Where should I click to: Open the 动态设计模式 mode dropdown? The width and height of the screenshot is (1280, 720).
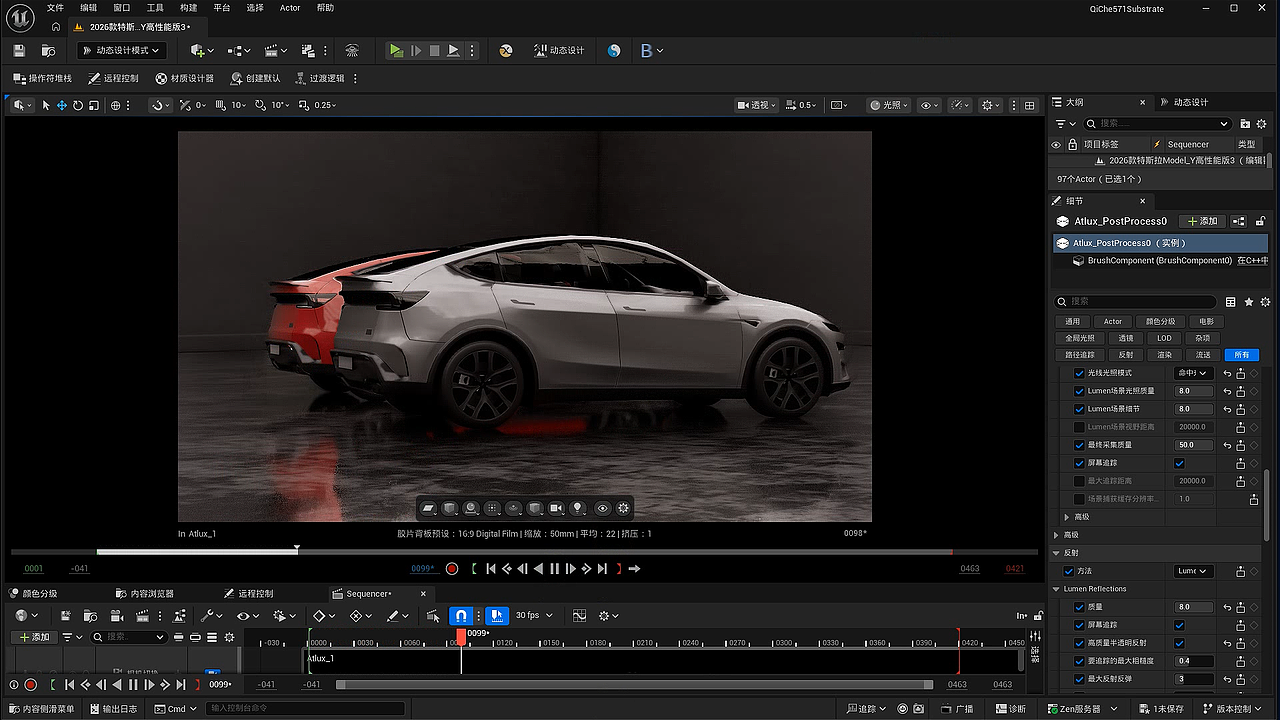point(120,50)
